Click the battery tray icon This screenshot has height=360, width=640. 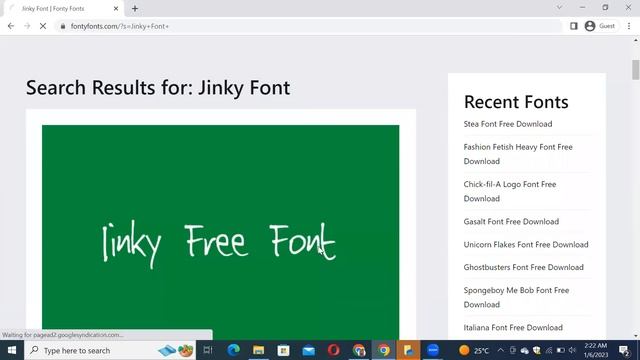pyautogui.click(x=561, y=350)
